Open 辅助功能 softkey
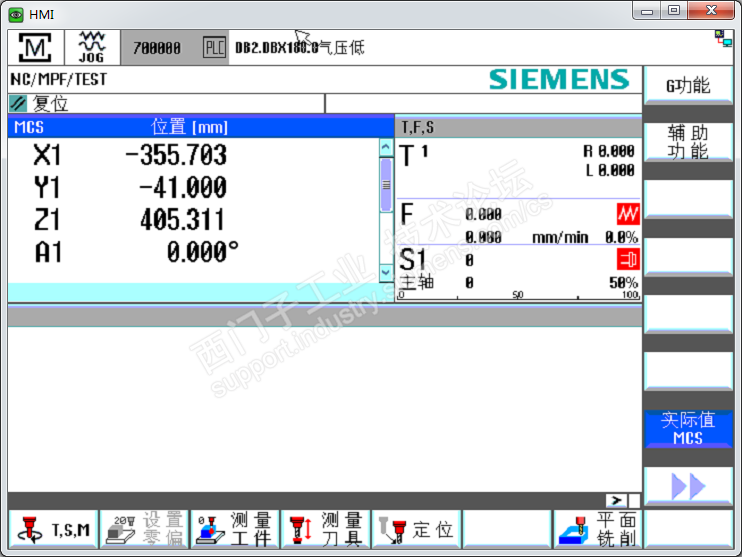Viewport: 742px width, 557px height. 688,142
